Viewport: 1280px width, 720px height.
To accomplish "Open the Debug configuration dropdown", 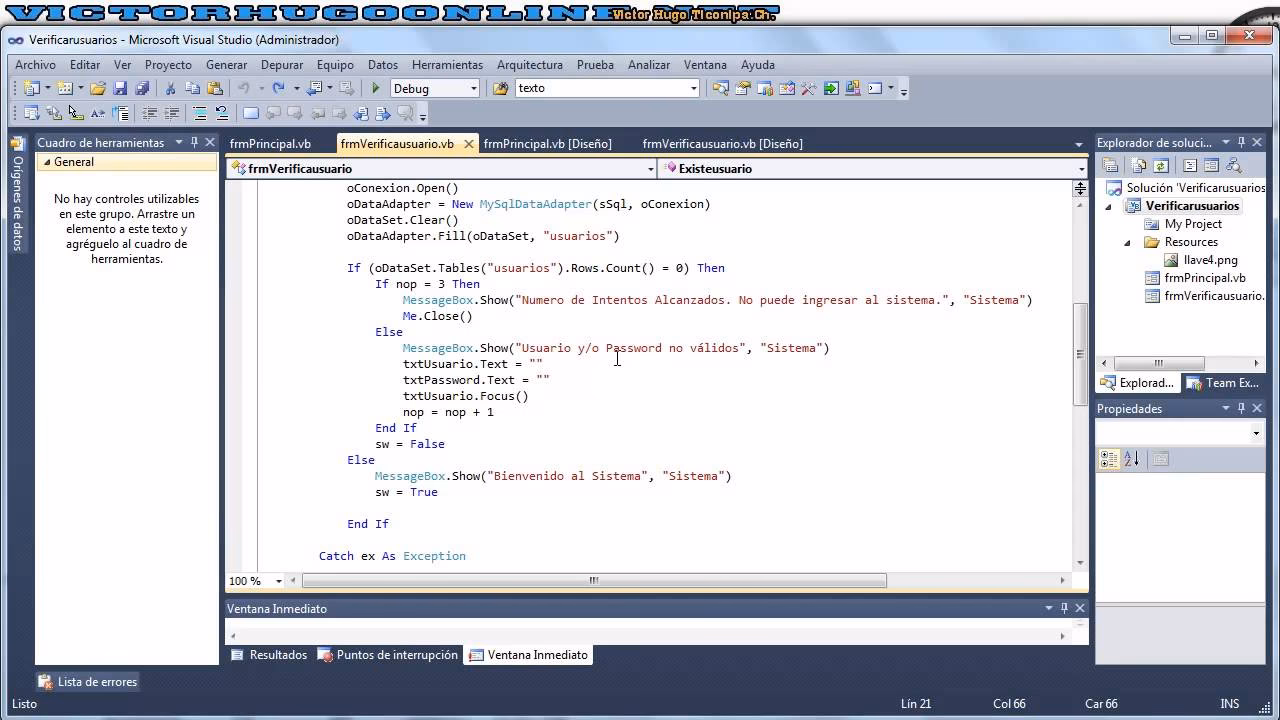I will click(x=473, y=88).
